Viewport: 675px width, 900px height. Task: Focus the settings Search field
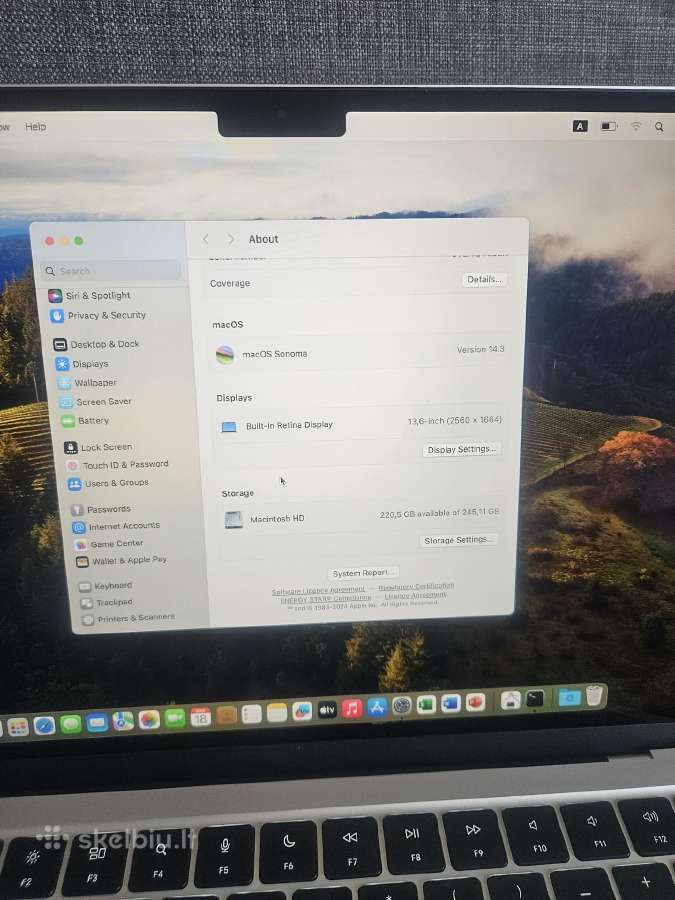112,271
